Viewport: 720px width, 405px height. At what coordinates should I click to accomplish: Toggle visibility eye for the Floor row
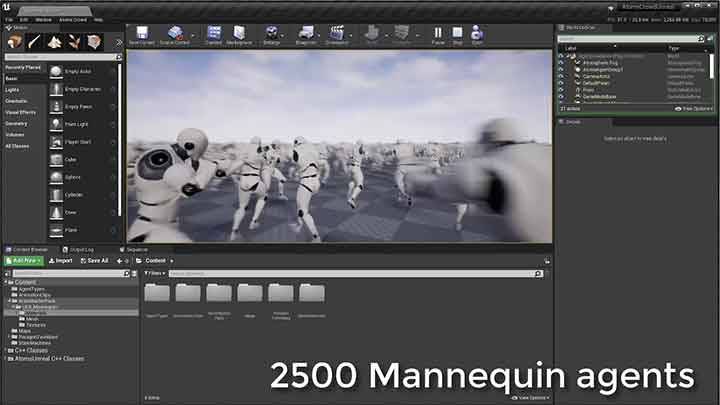click(561, 90)
